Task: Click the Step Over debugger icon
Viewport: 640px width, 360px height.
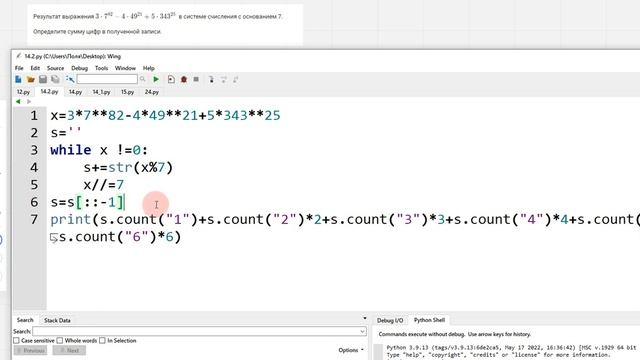Action: [x=224, y=79]
